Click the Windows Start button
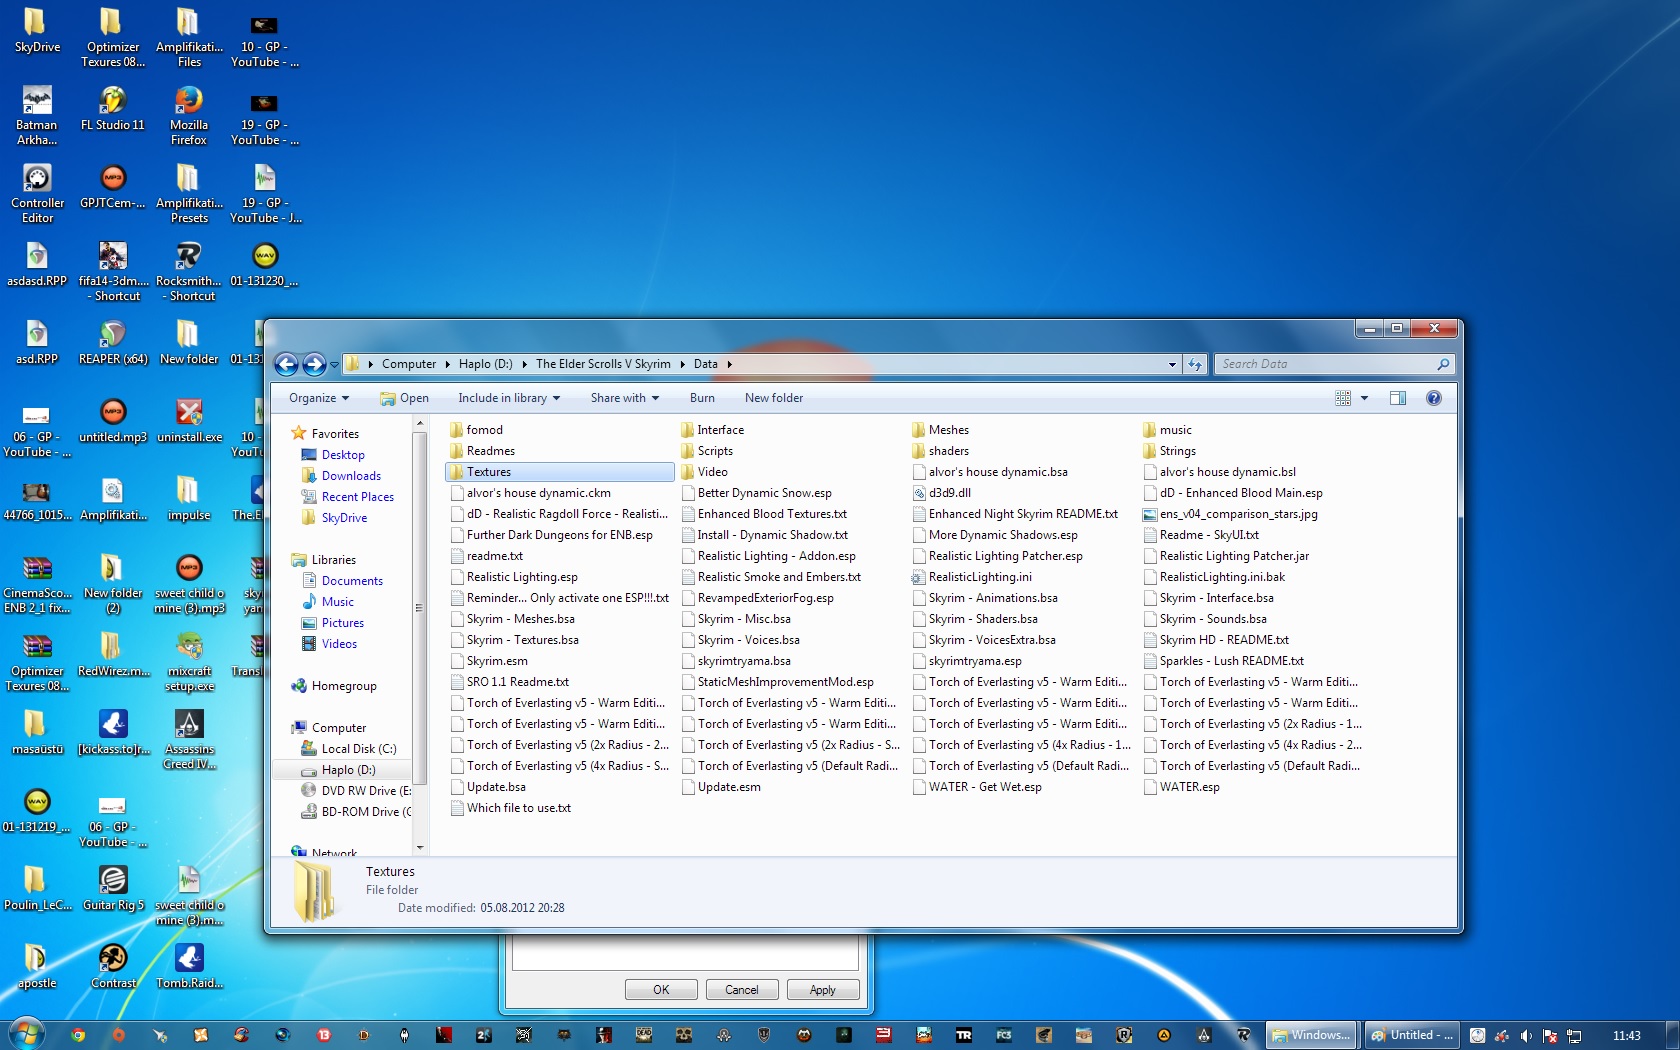The height and width of the screenshot is (1050, 1680). coord(26,1033)
